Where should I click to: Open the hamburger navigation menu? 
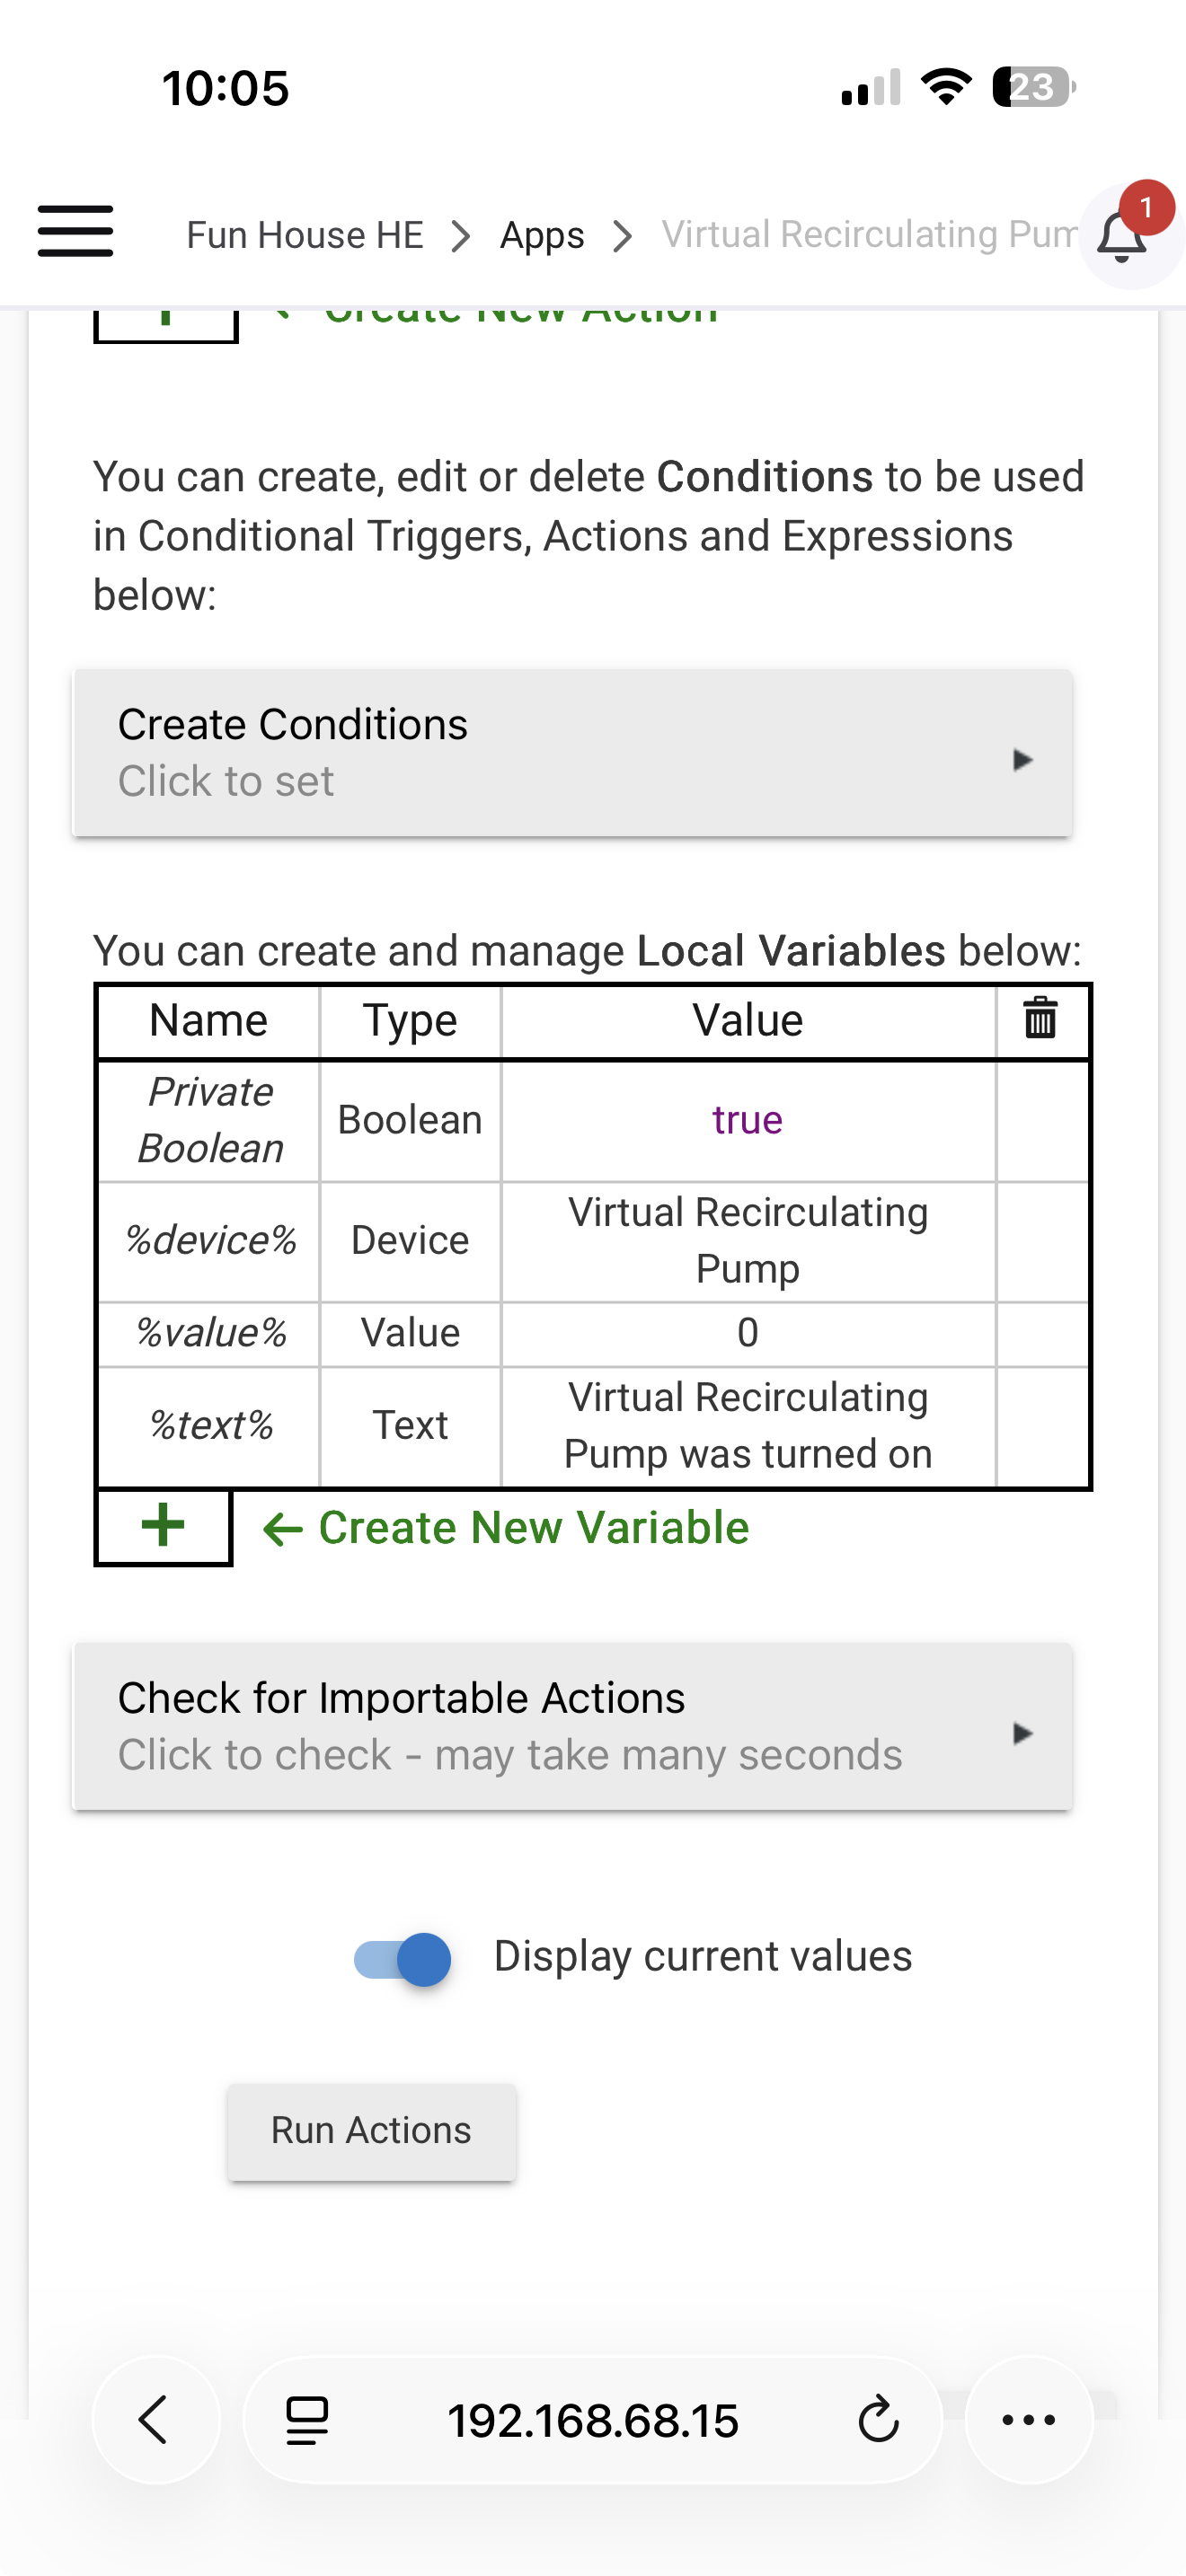coord(75,232)
